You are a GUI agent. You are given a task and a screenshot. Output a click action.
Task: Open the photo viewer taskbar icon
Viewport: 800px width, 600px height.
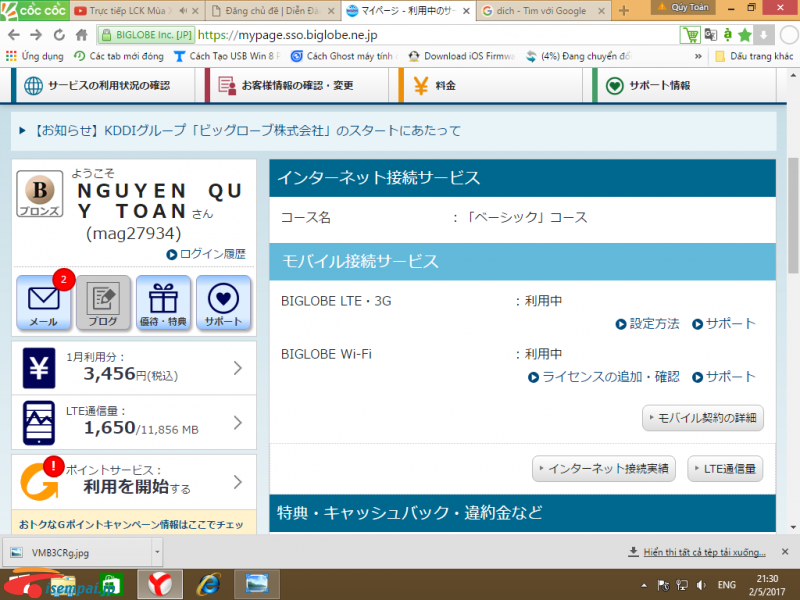click(257, 585)
